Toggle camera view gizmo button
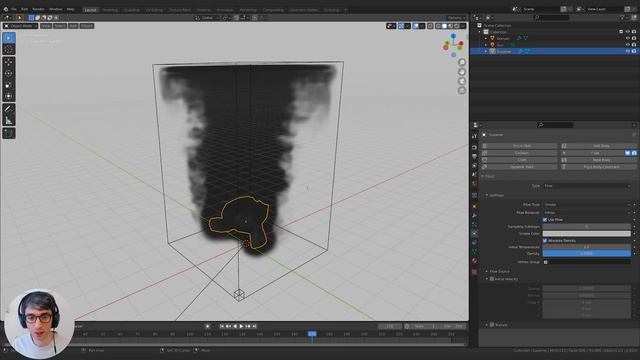Viewport: 640px width, 360px height. point(462,81)
